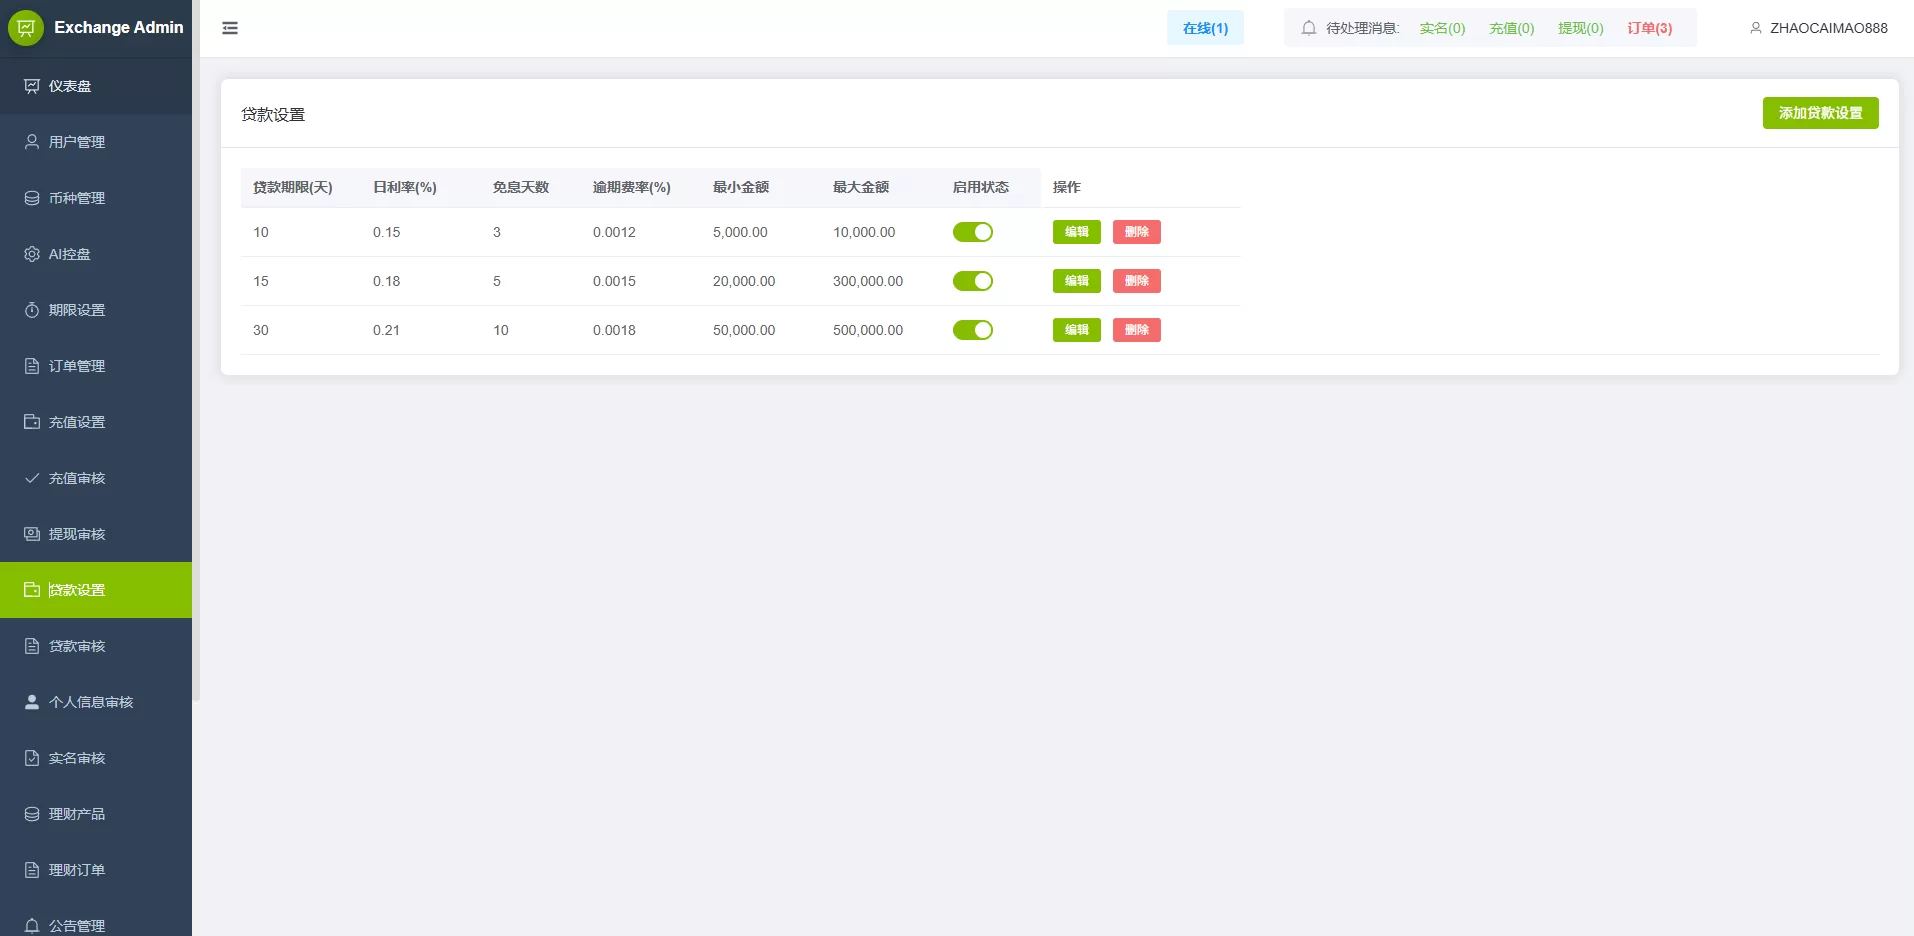Open the 用户管理 sidebar menu
The width and height of the screenshot is (1914, 936).
77,142
